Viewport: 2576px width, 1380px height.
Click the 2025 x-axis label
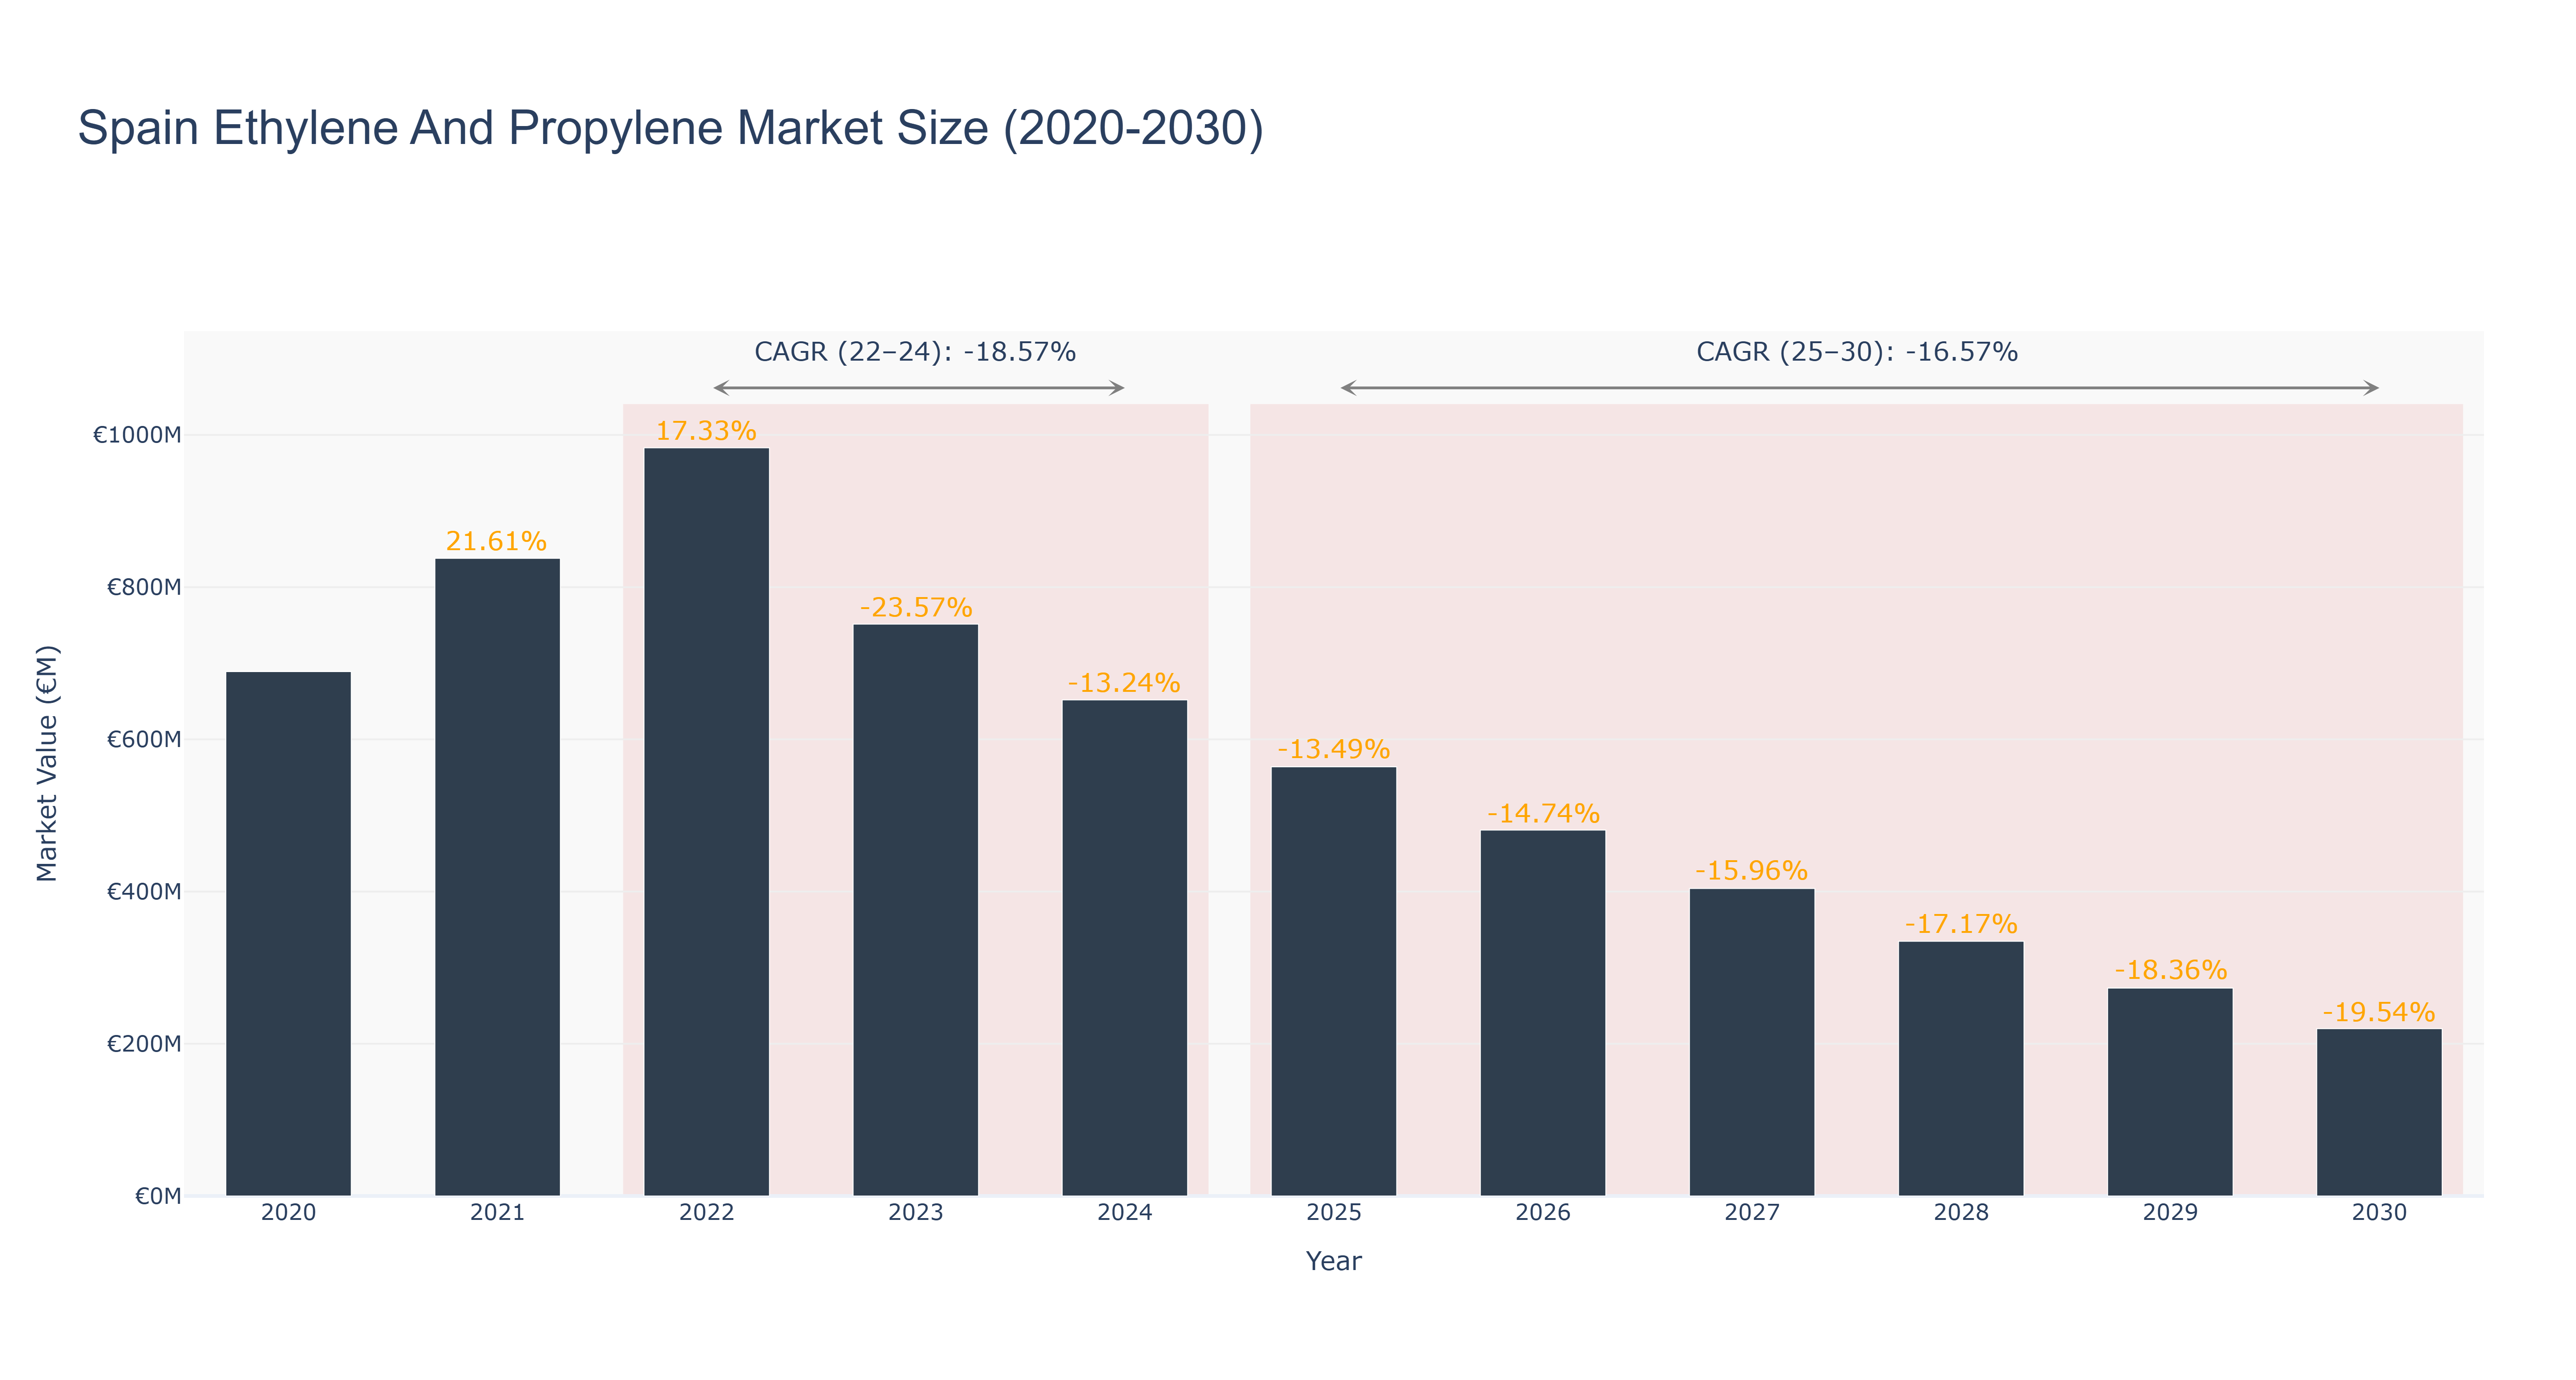[1333, 1213]
